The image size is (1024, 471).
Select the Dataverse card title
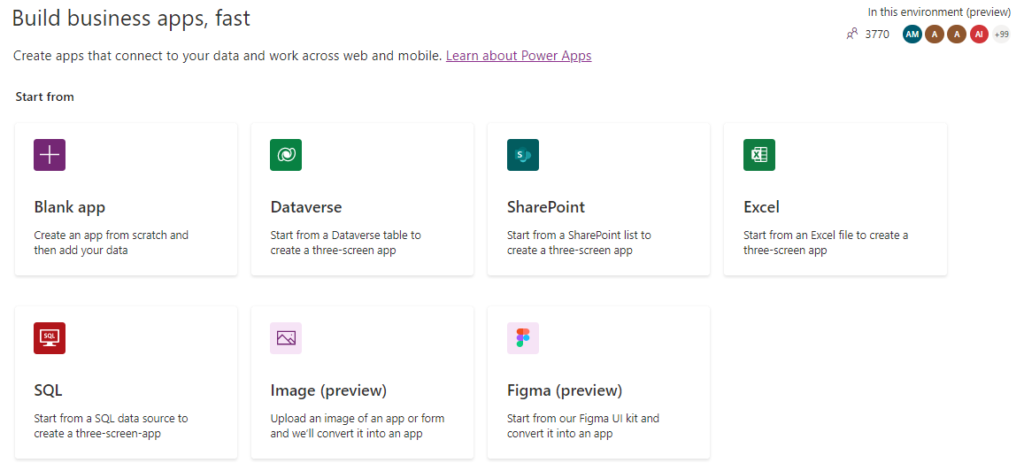tap(306, 208)
